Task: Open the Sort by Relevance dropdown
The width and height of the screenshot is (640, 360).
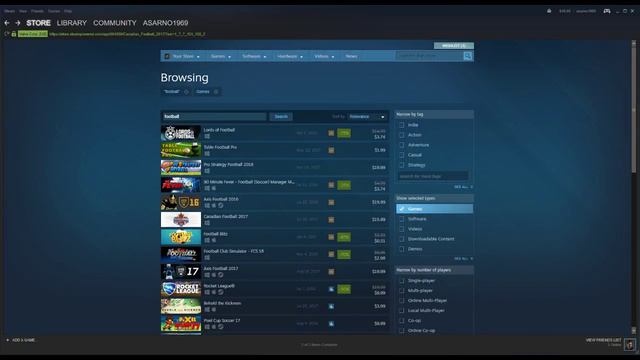Action: coord(367,117)
